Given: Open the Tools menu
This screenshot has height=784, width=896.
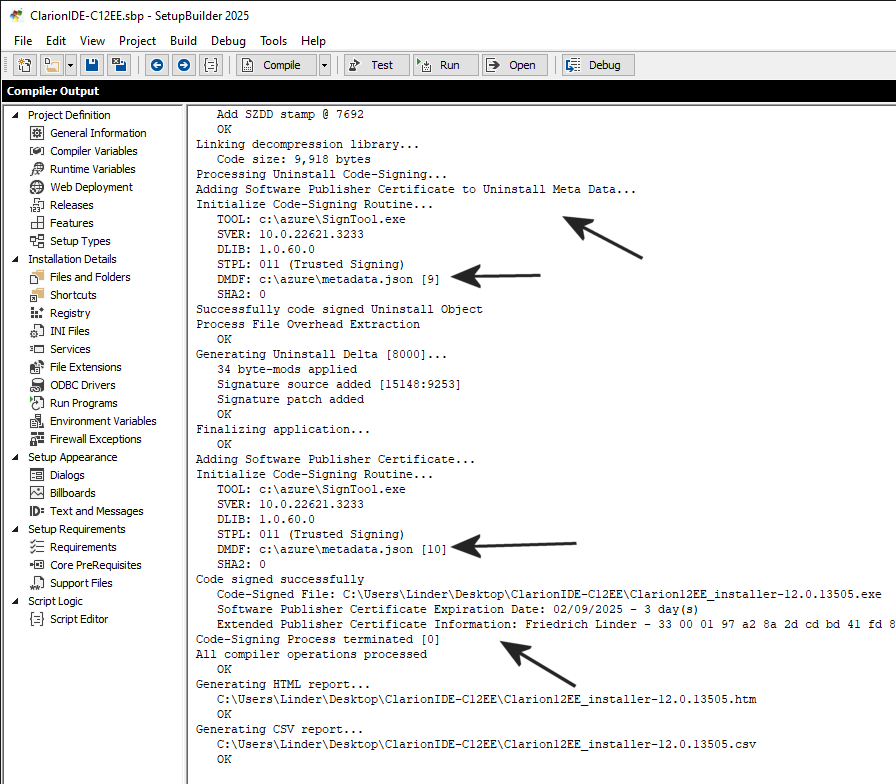Looking at the screenshot, I should (273, 41).
